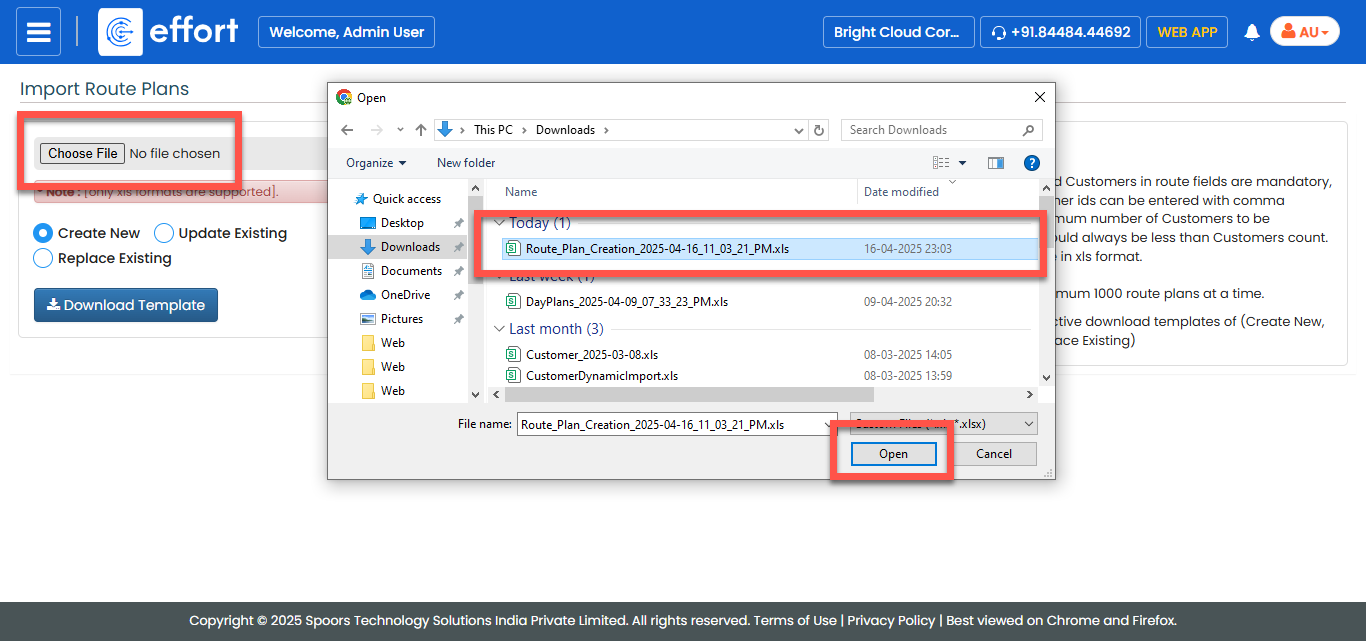Image resolution: width=1366 pixels, height=641 pixels.
Task: Click the back navigation arrow in dialog
Action: coord(347,130)
